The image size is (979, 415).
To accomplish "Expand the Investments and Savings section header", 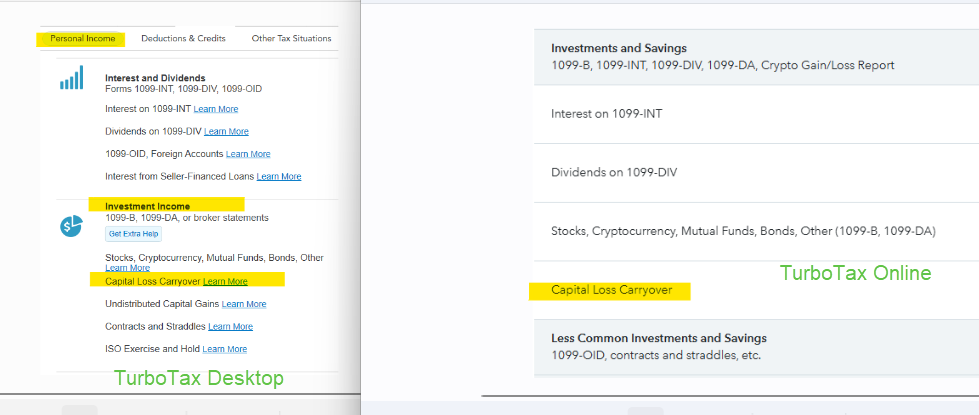I will pyautogui.click(x=756, y=56).
